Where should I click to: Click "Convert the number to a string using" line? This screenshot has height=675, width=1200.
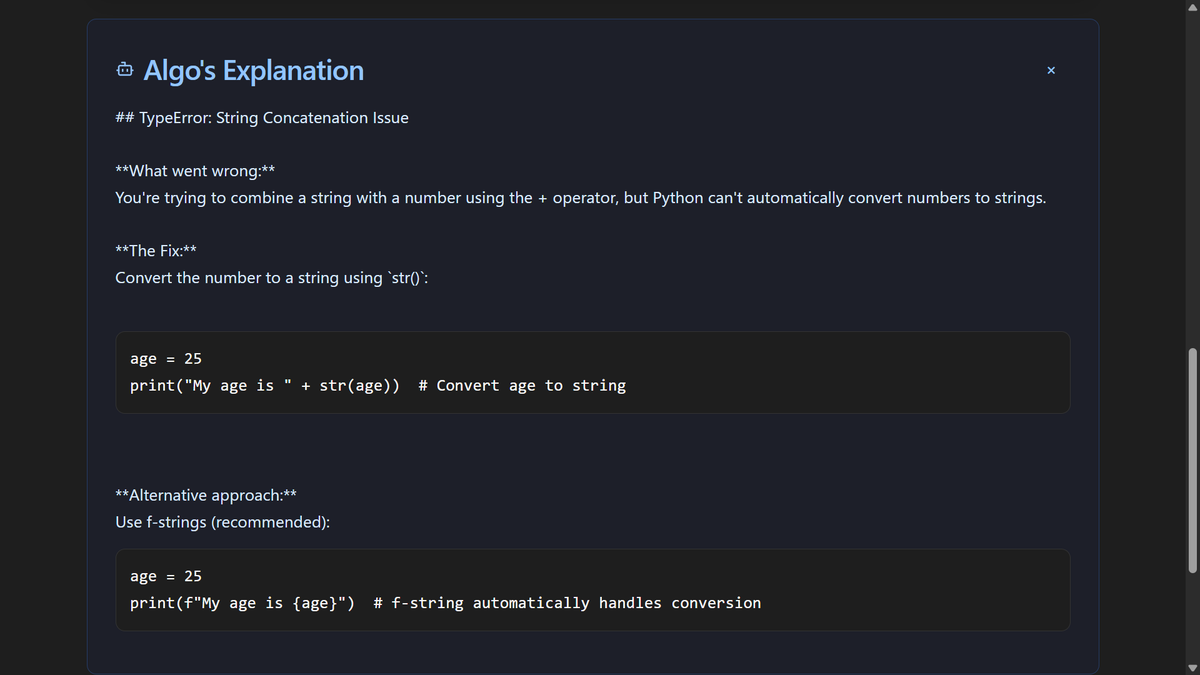(x=272, y=278)
